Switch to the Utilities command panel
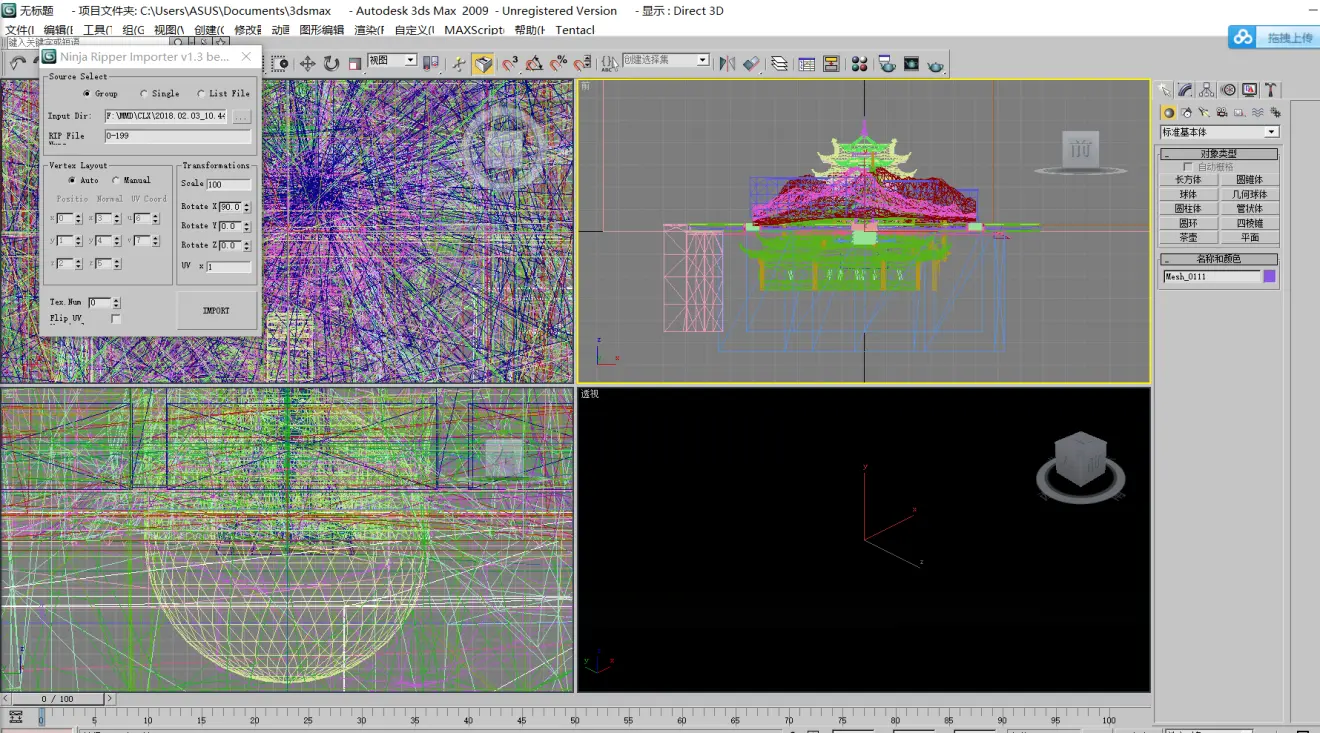This screenshot has width=1320, height=733. pyautogui.click(x=1271, y=90)
